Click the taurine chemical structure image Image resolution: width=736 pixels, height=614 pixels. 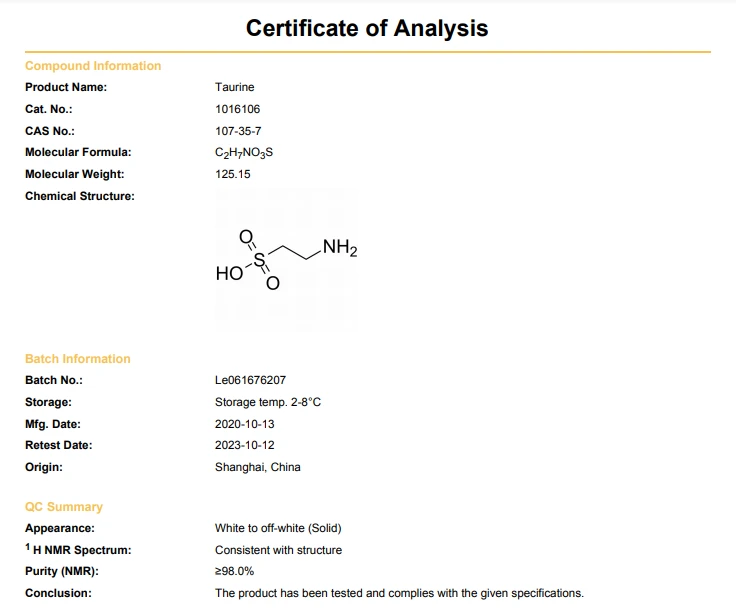coord(286,260)
